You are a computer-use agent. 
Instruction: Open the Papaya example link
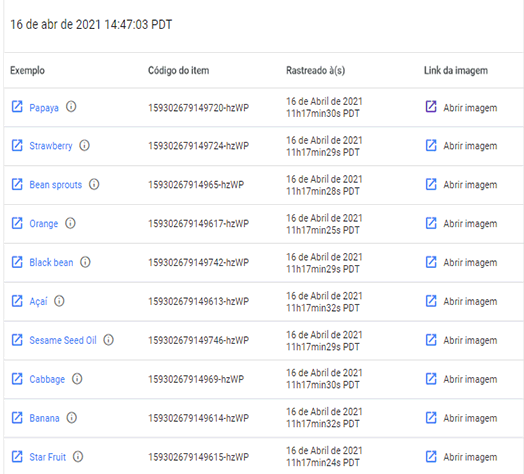pyautogui.click(x=44, y=108)
